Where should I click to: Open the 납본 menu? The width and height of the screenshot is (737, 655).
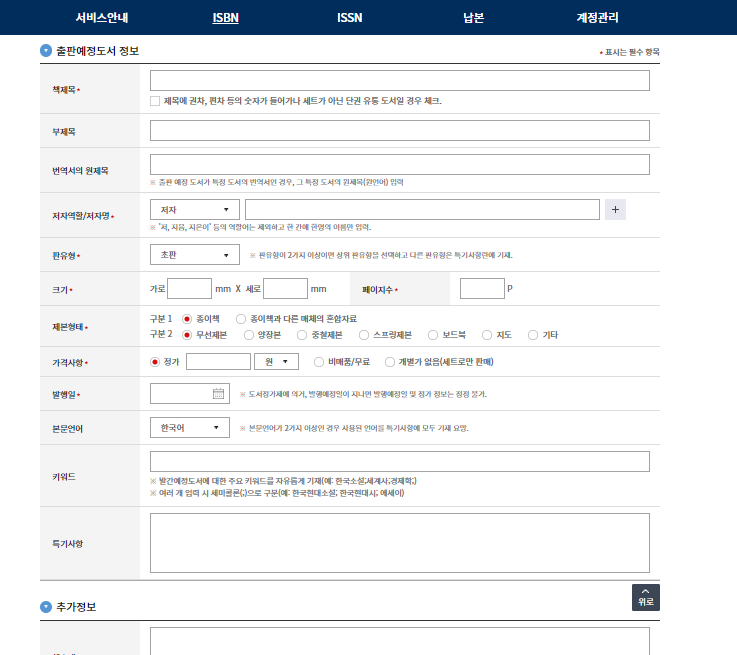pos(473,18)
